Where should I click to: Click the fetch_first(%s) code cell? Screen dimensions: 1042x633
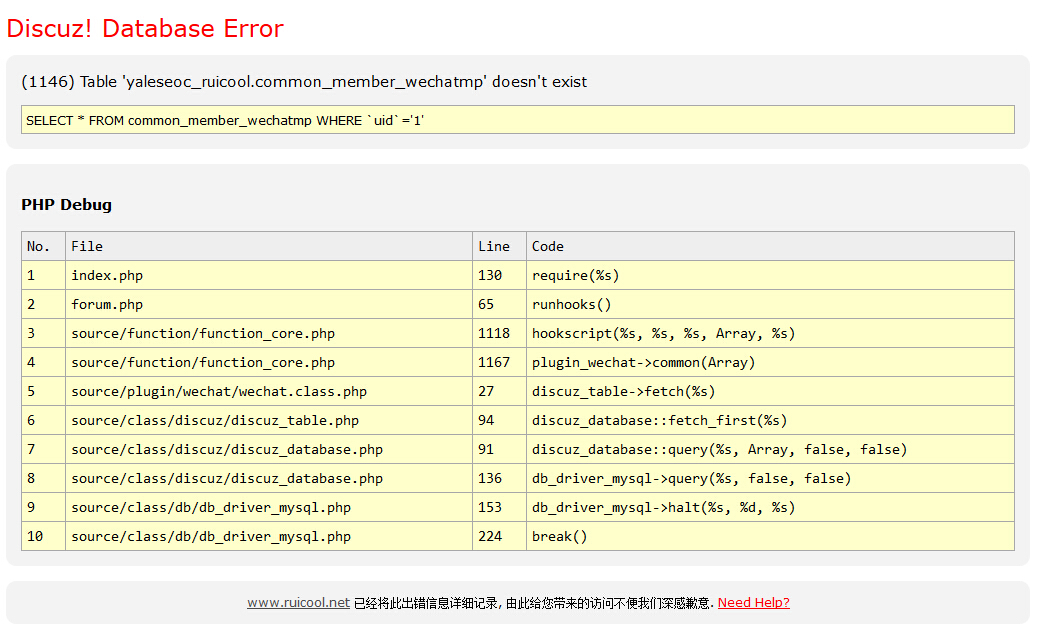770,420
